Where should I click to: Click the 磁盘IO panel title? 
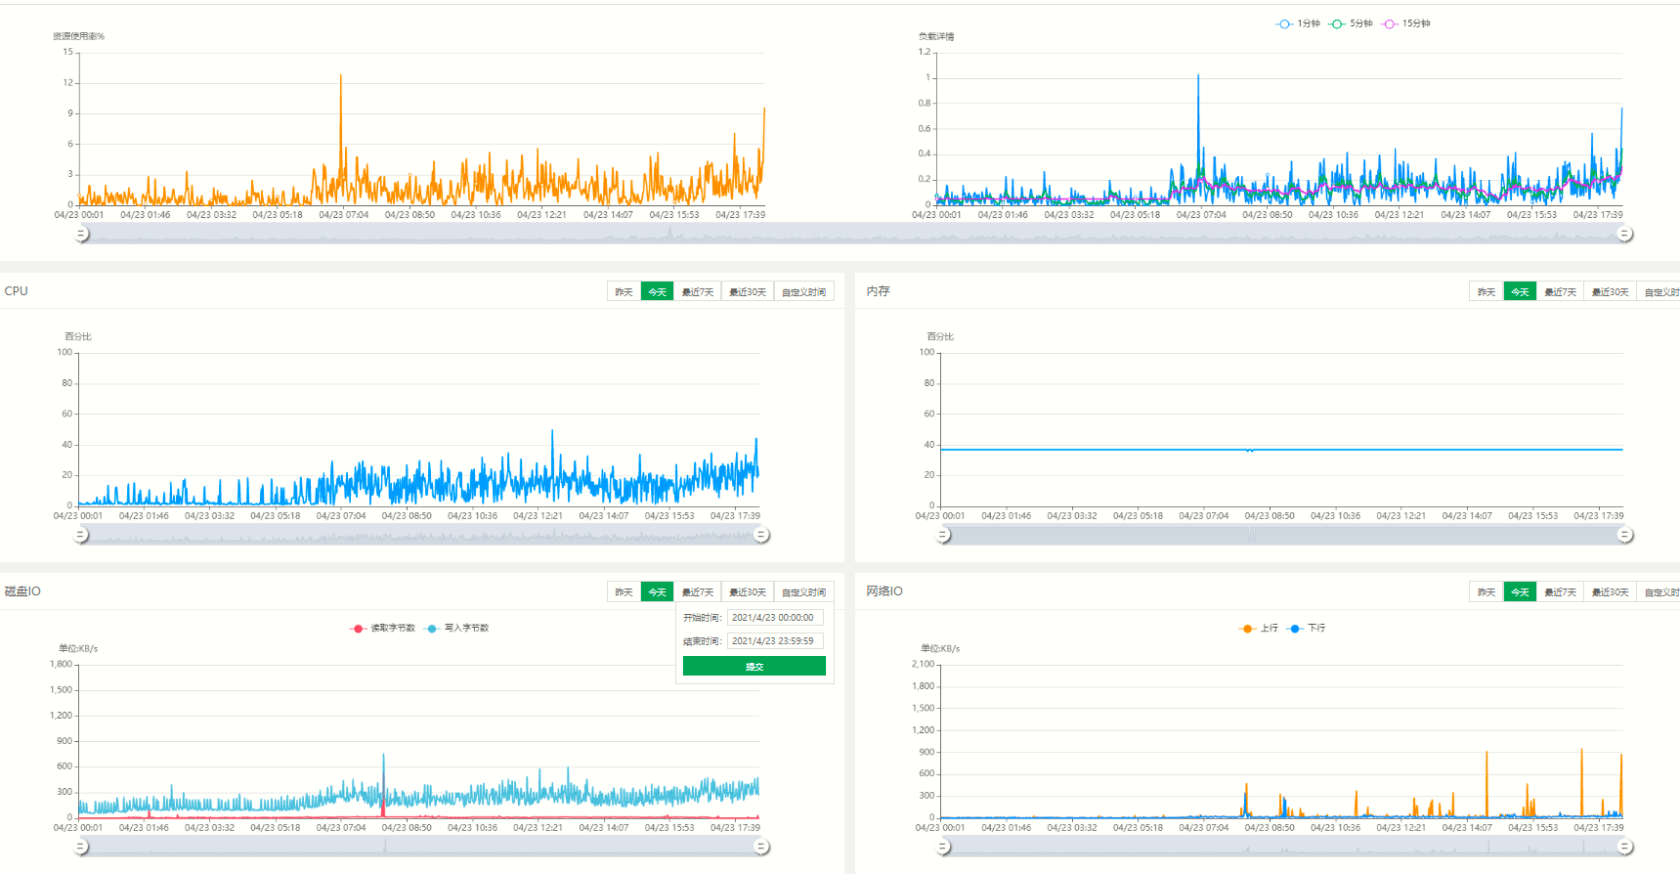pos(22,591)
